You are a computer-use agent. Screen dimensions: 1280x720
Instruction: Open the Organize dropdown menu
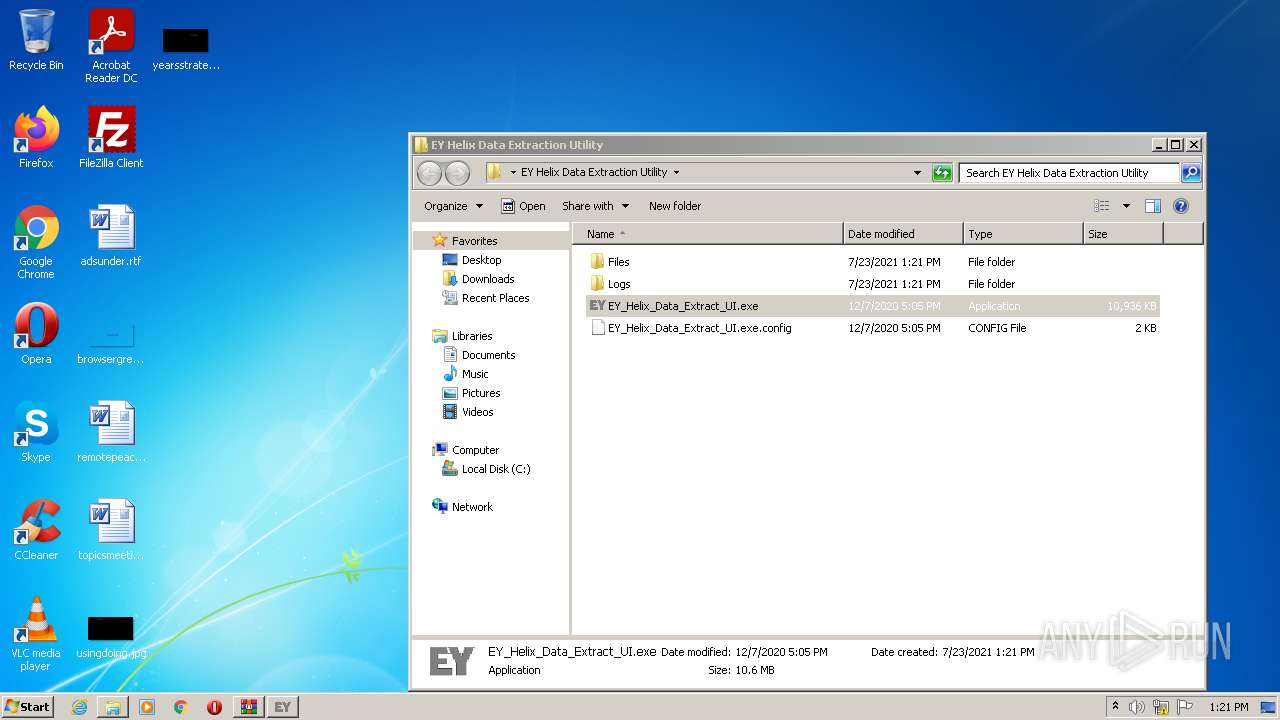[x=453, y=206]
